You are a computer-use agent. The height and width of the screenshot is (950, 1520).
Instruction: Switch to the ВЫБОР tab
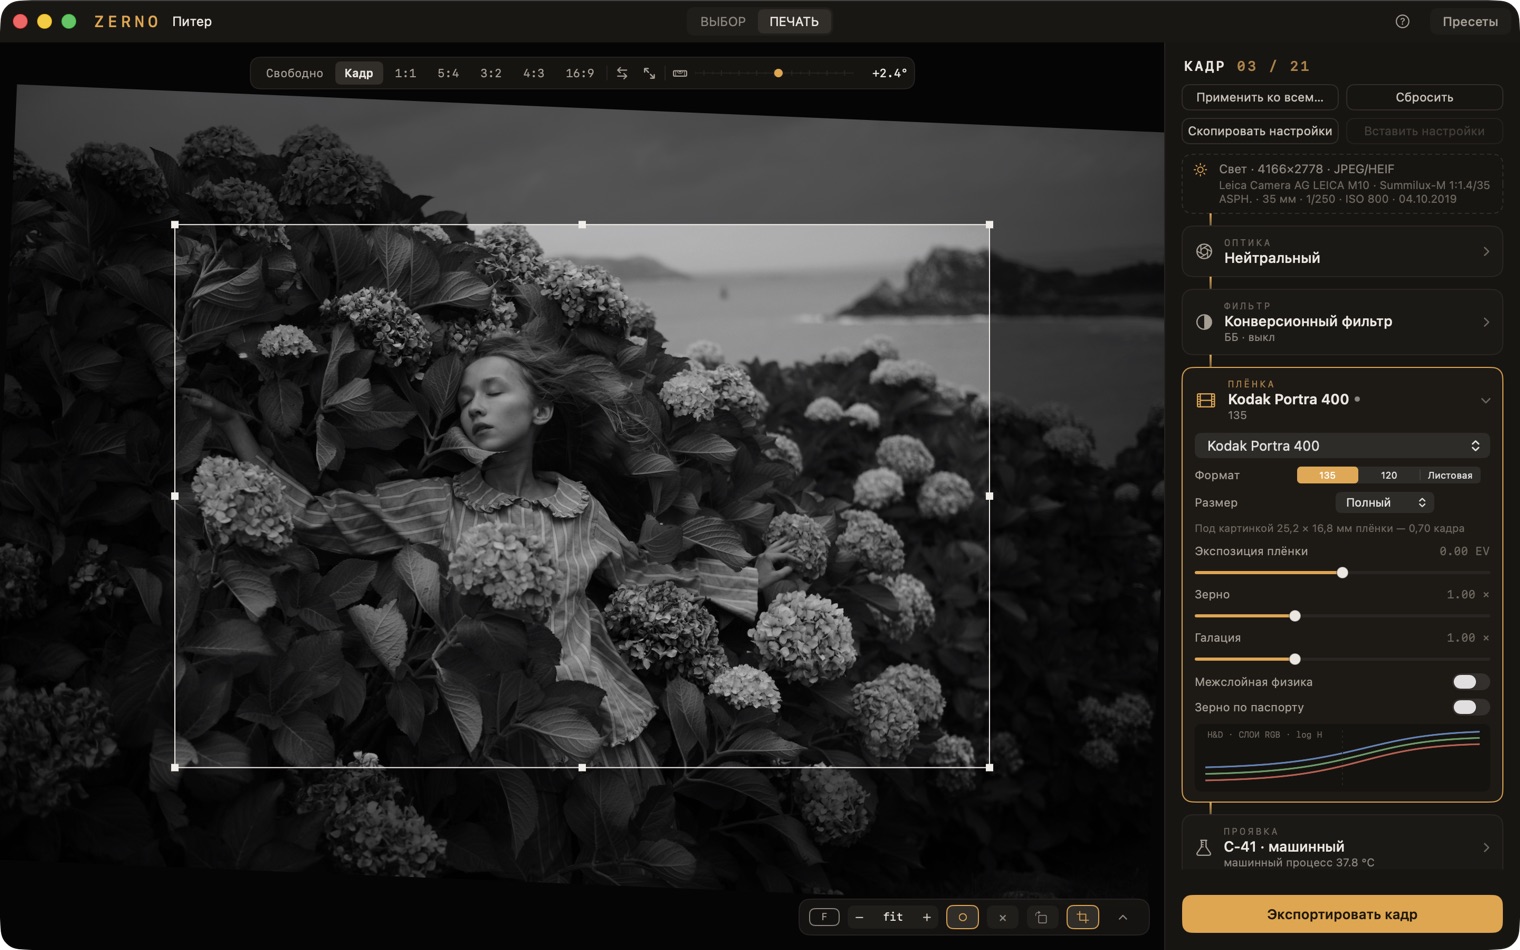point(723,21)
